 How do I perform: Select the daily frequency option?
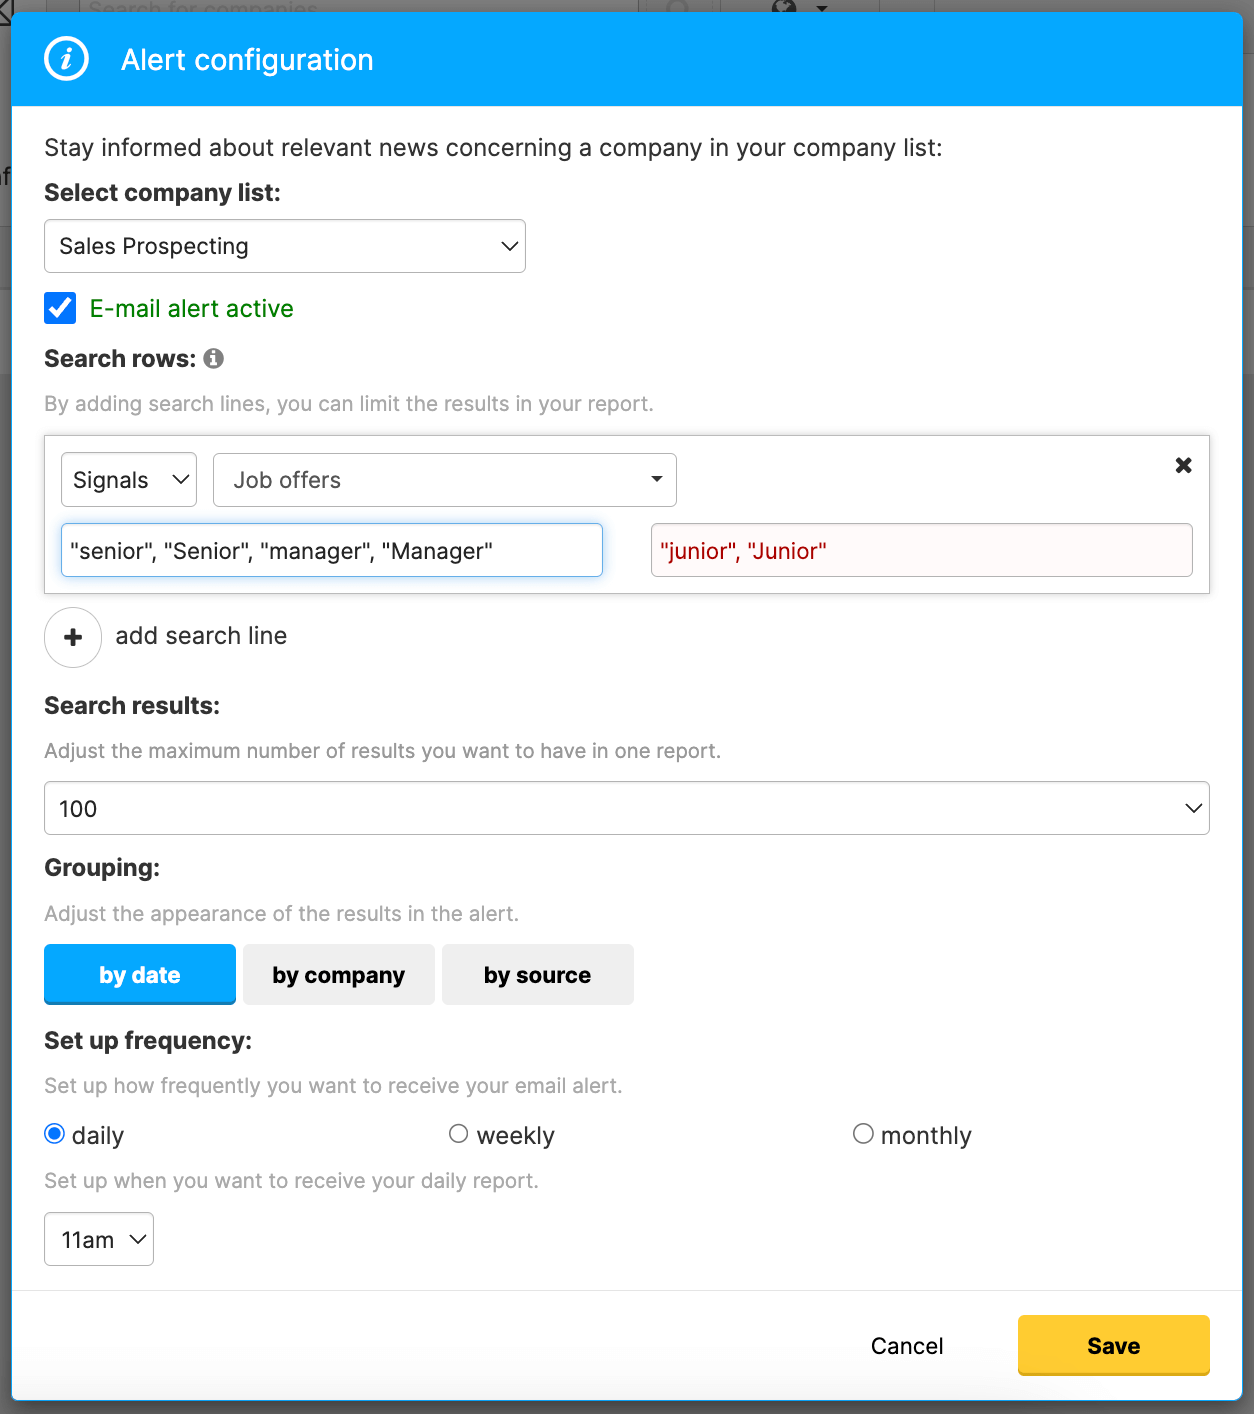click(55, 1133)
